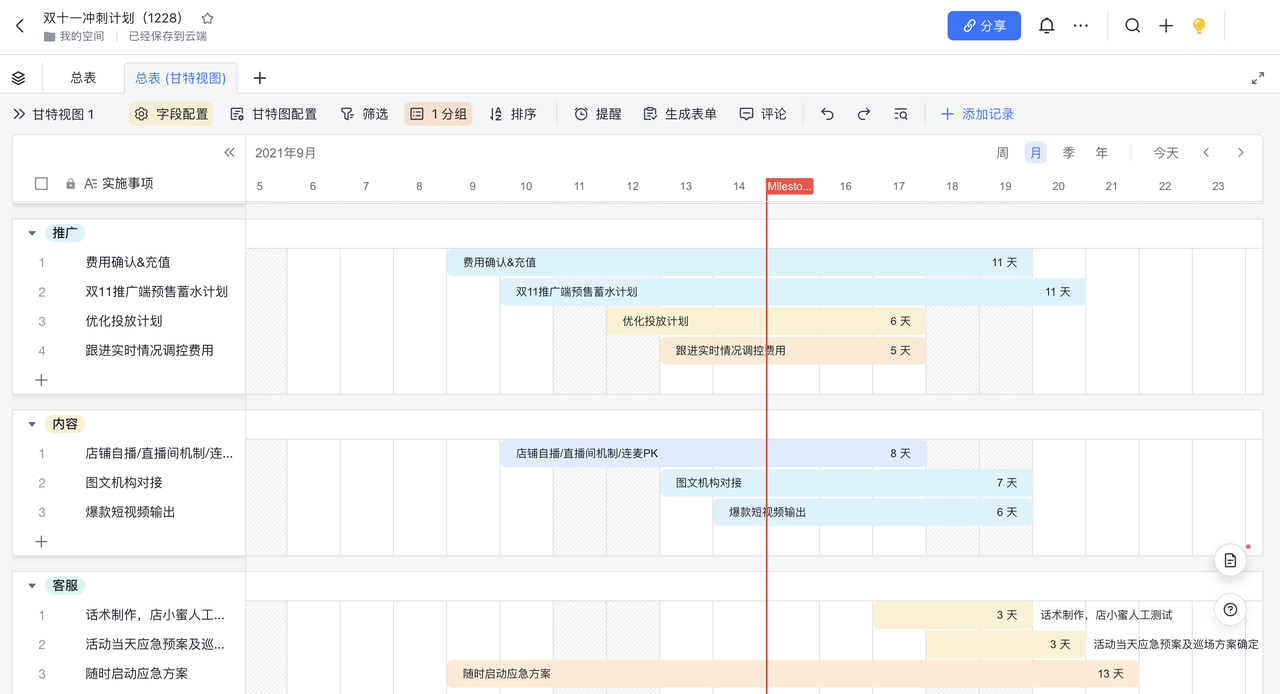Tick the select-all checkbox beside 实施事项
Screen dimensions: 1280x694
[41, 183]
